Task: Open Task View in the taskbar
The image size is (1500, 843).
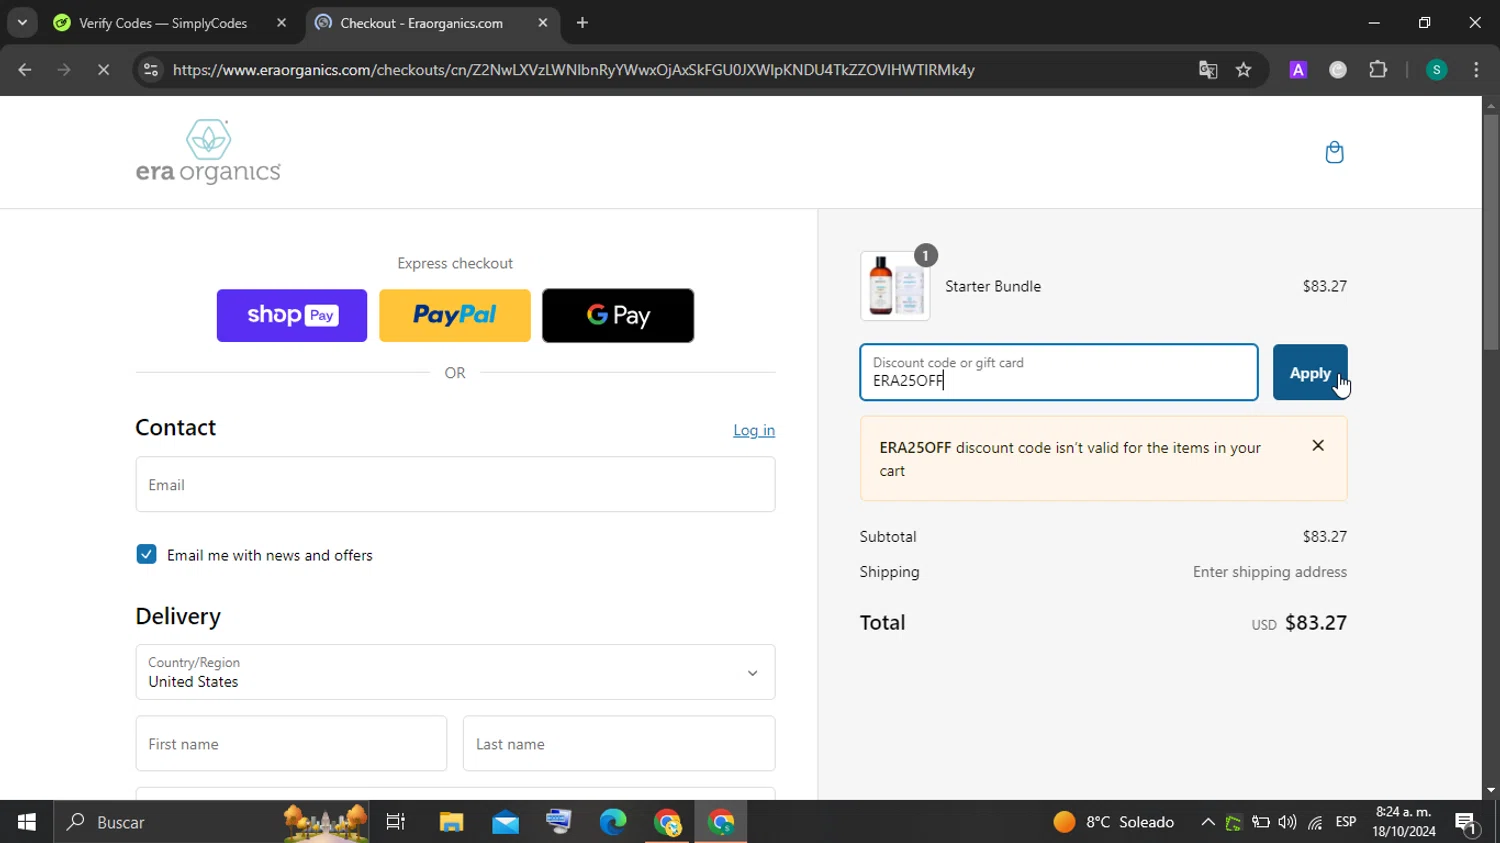Action: (396, 822)
